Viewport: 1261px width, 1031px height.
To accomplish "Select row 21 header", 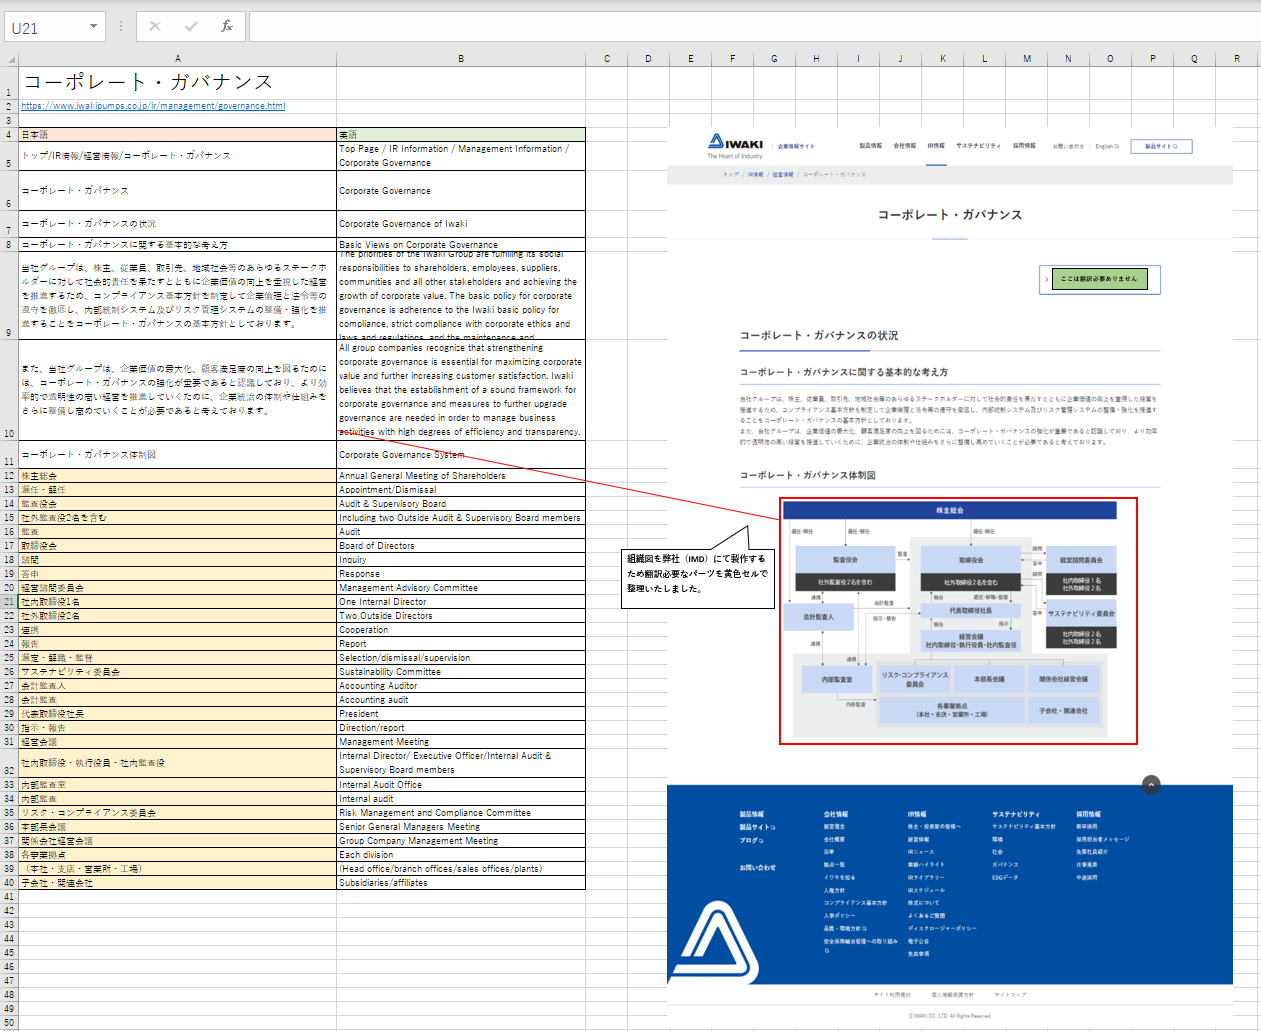I will (x=9, y=602).
